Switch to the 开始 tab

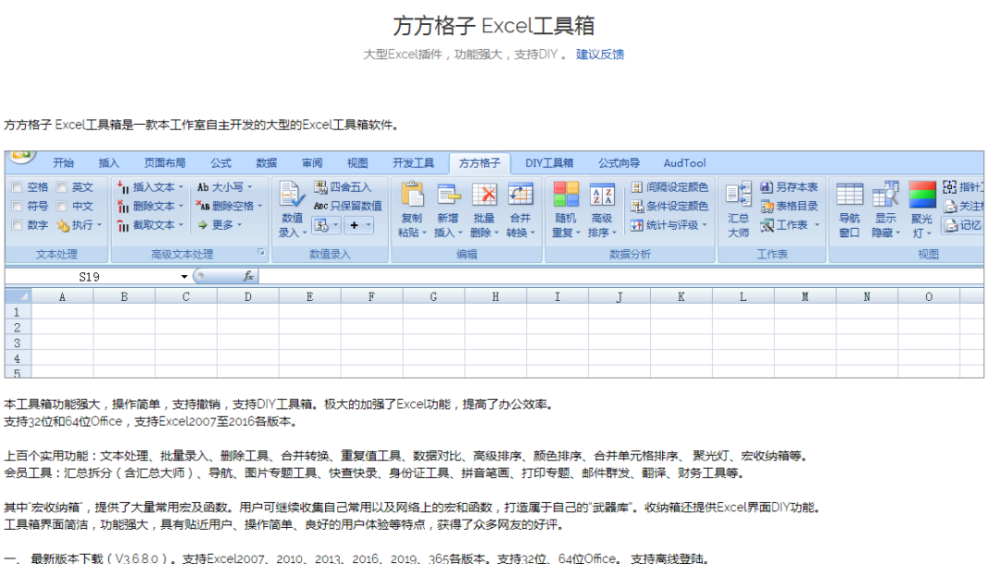point(63,163)
